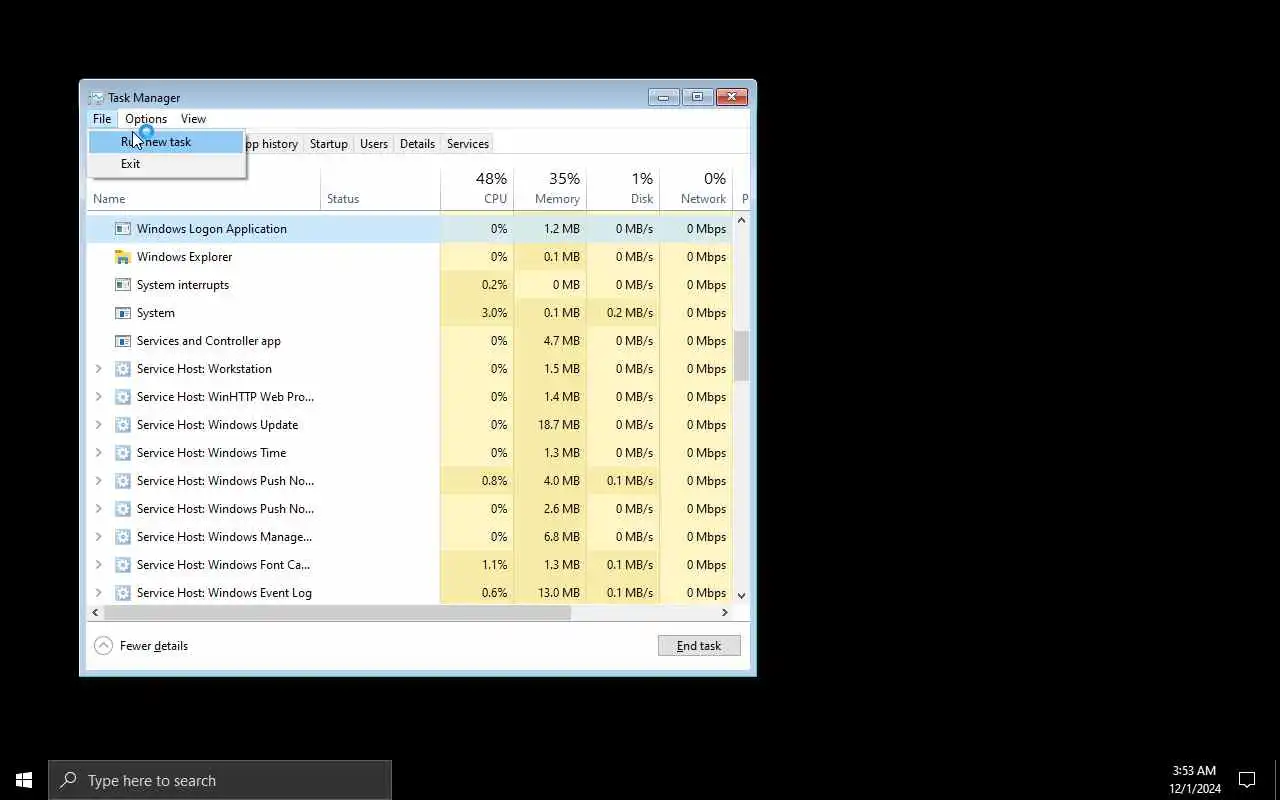Screen dimensions: 1280x800
Task: Sort processes by Network column
Action: pos(696,190)
